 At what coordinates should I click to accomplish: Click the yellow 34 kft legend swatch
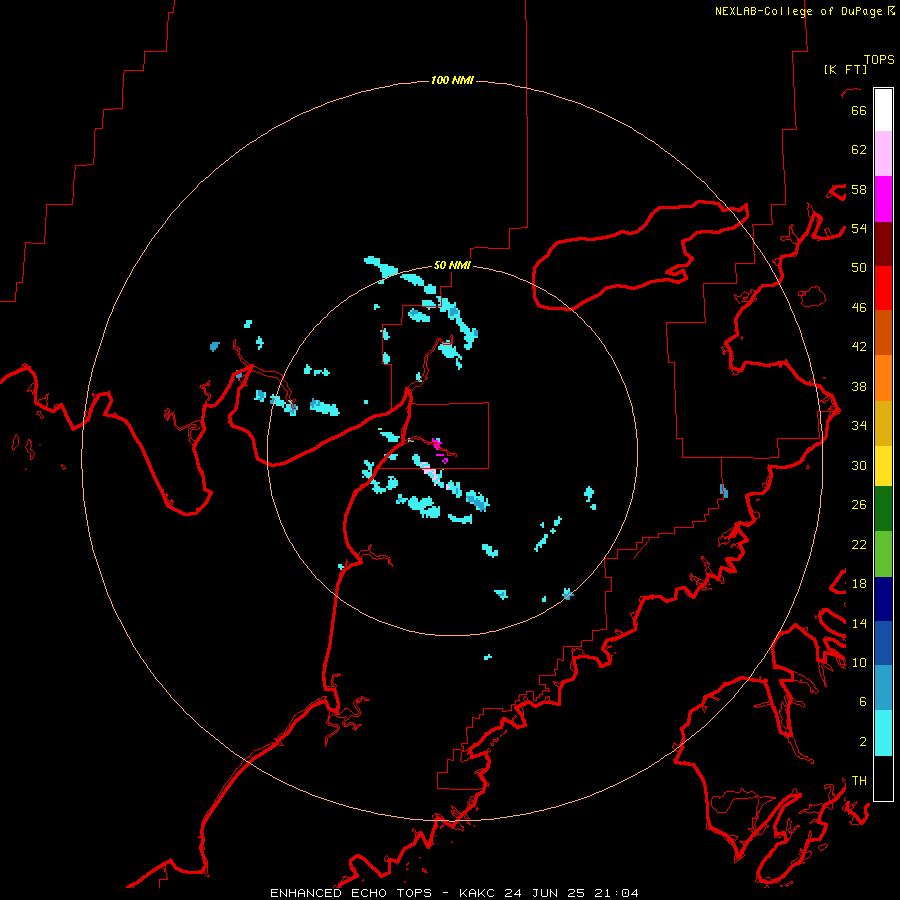[883, 466]
